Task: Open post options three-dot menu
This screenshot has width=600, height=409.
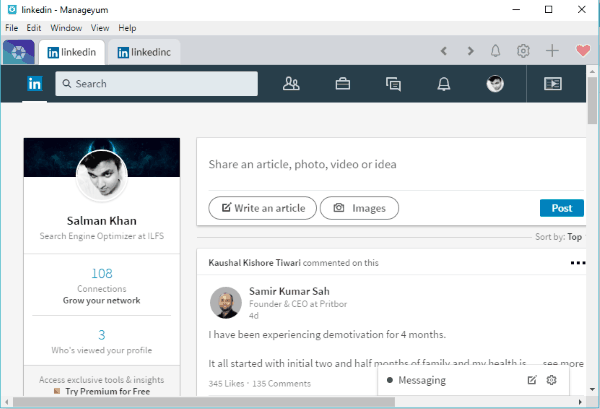Action: coord(576,263)
